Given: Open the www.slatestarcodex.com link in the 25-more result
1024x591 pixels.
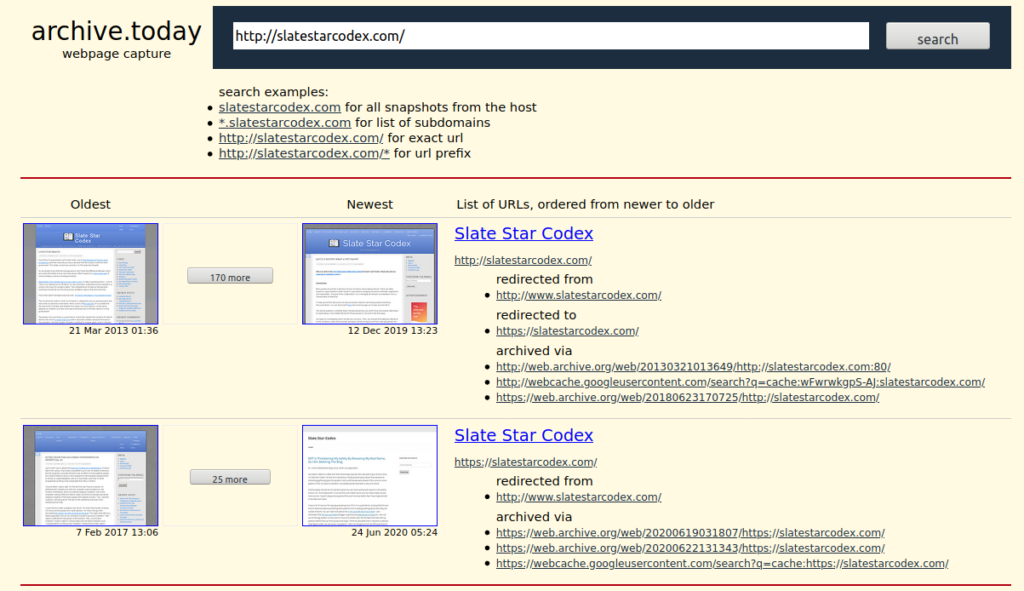Looking at the screenshot, I should pos(579,497).
